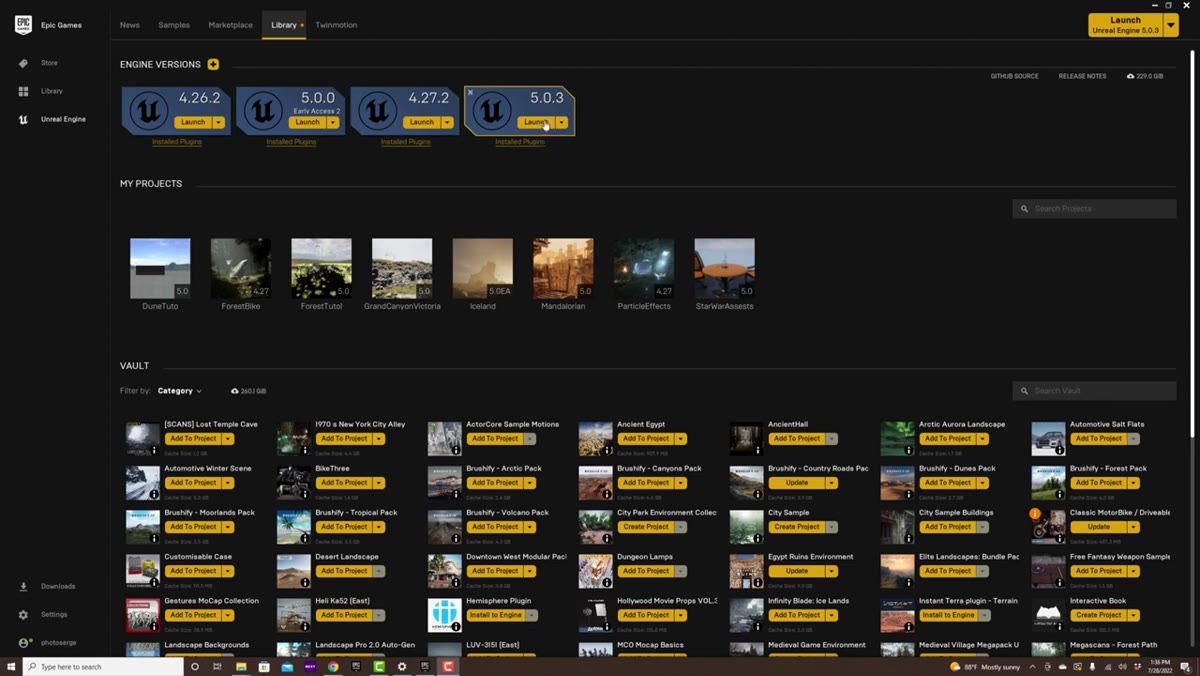The width and height of the screenshot is (1200, 676).
Task: Open the Filter by Category dropdown
Action: (x=180, y=391)
